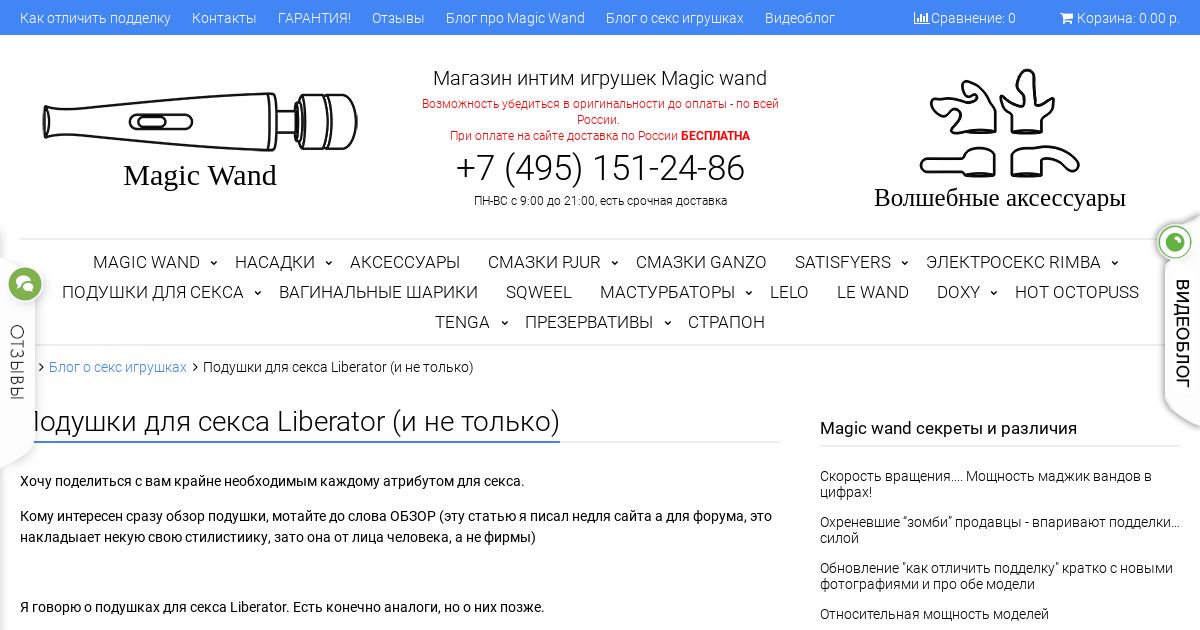The width and height of the screenshot is (1200, 630).
Task: Open top bar Блог о секс игрушках
Action: tap(675, 18)
